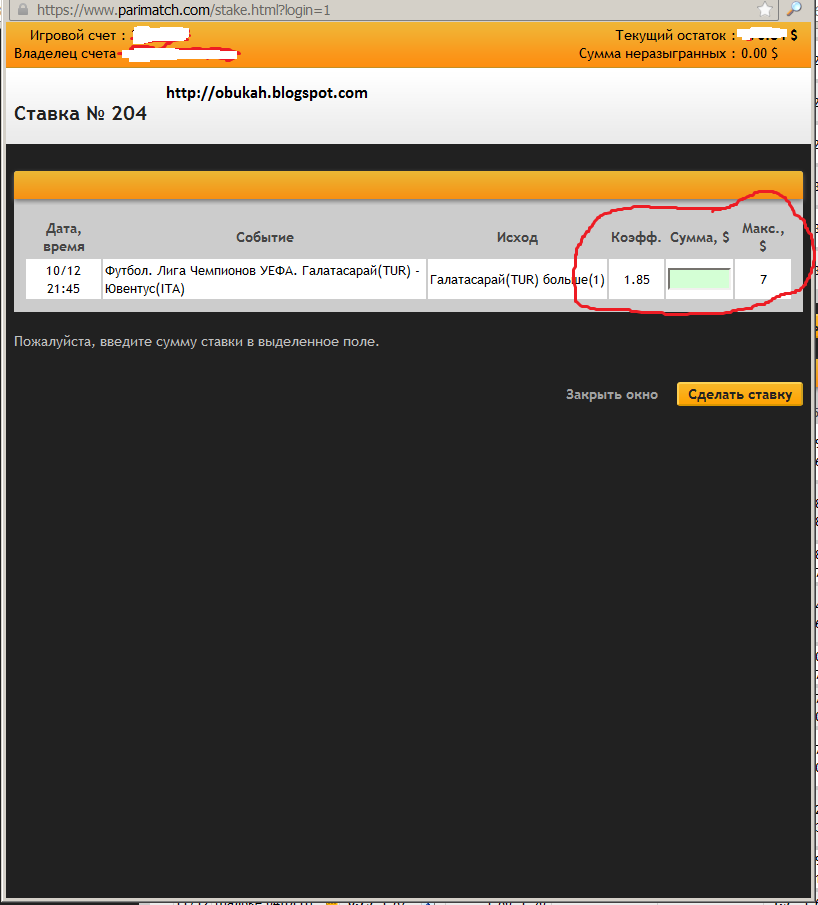818x905 pixels.
Task: Click the magnifier search icon beside address bar
Action: (794, 9)
